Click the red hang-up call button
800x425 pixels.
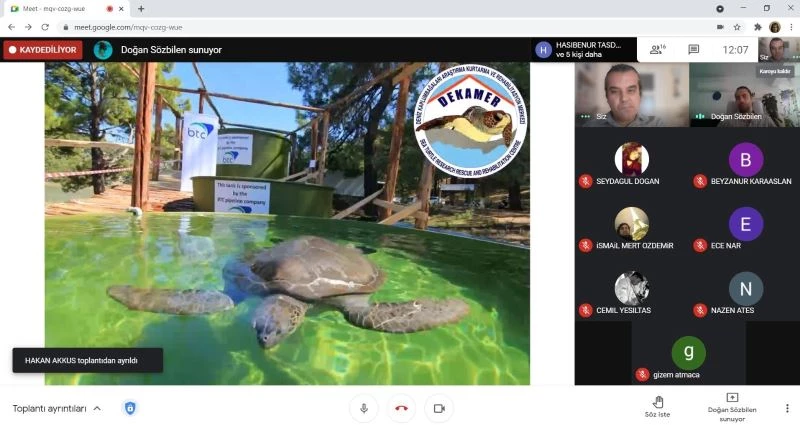coord(401,408)
